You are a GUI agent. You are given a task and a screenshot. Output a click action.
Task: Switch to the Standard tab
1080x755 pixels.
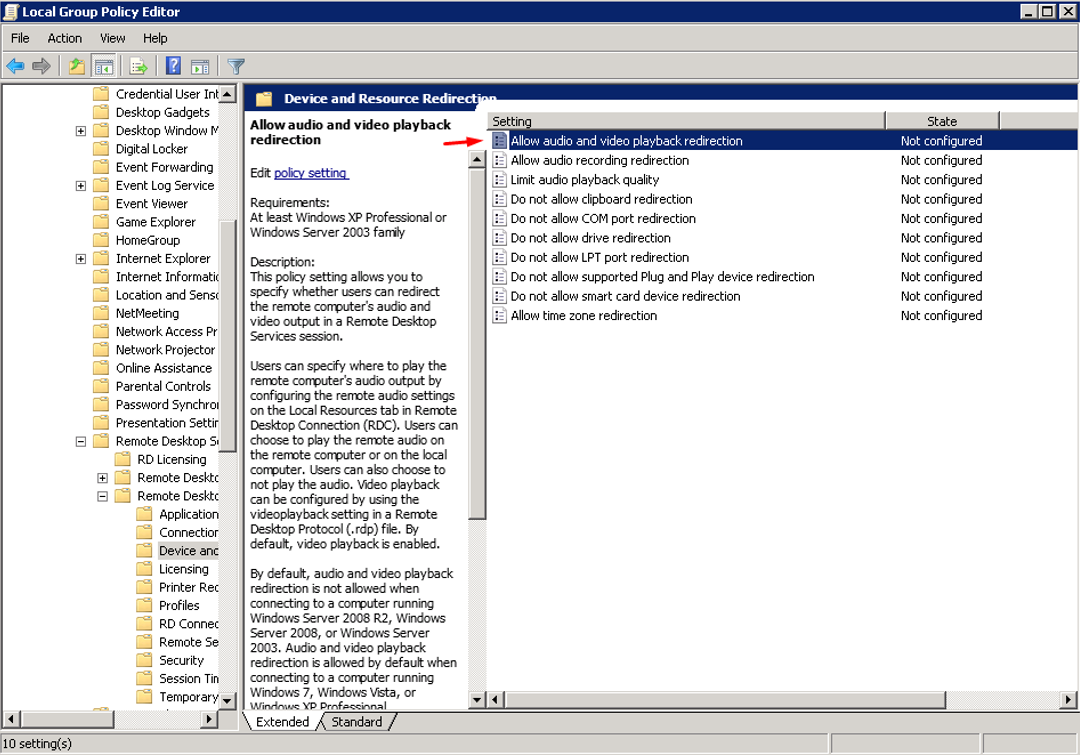356,722
